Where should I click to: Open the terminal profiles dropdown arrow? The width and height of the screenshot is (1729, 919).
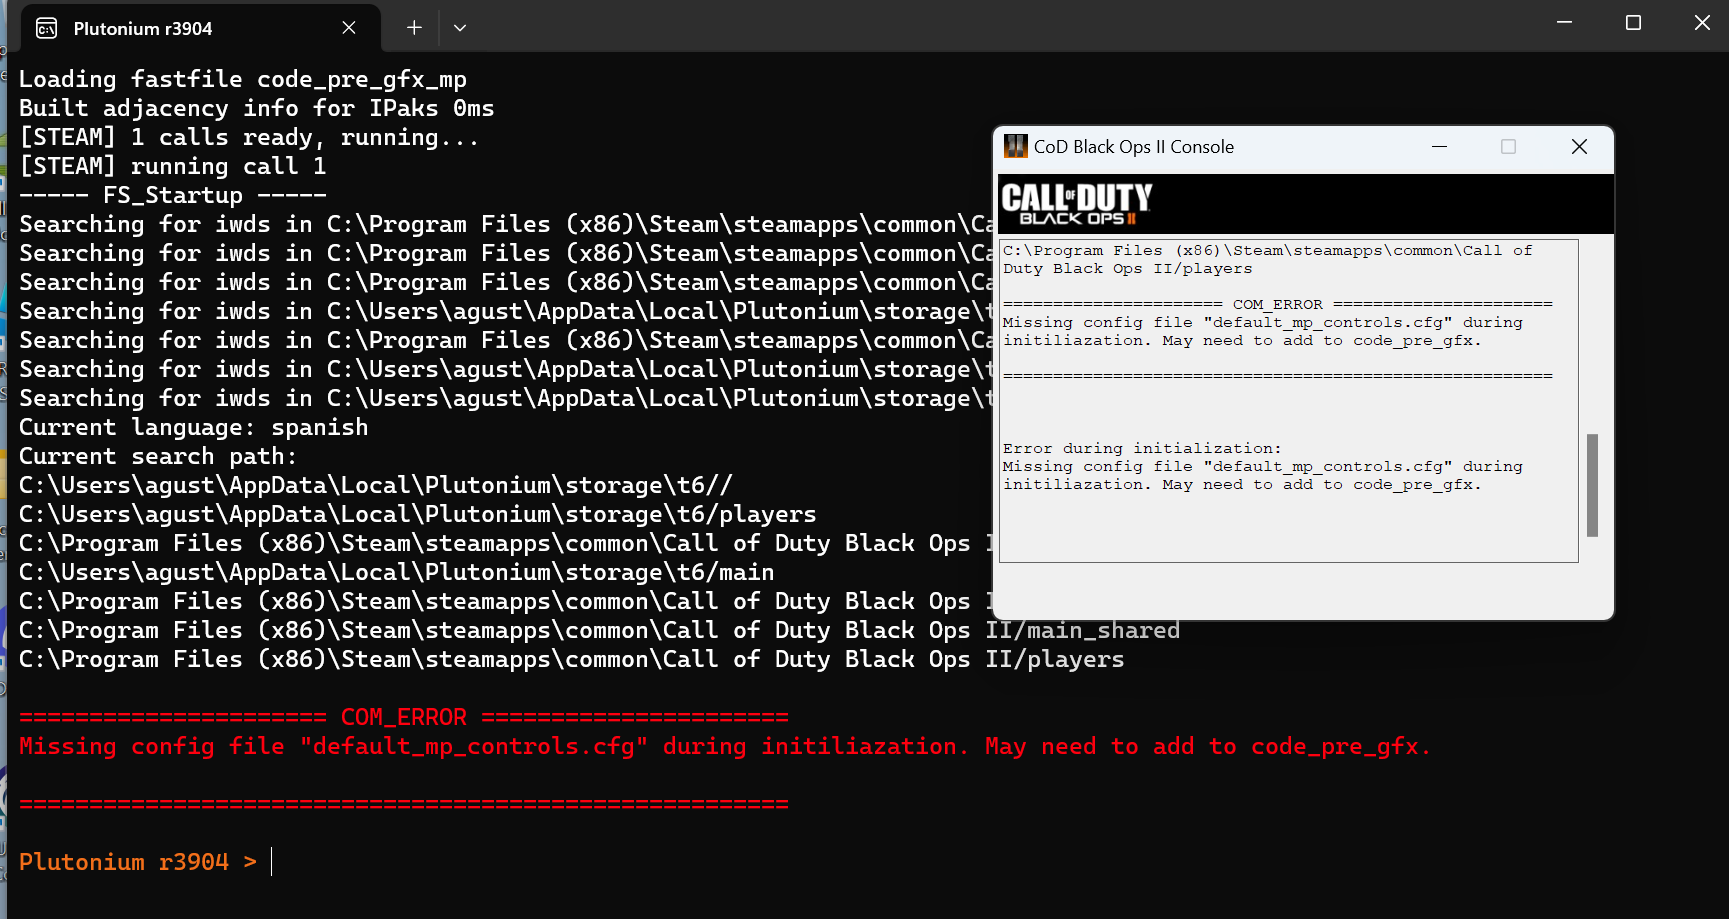point(460,28)
